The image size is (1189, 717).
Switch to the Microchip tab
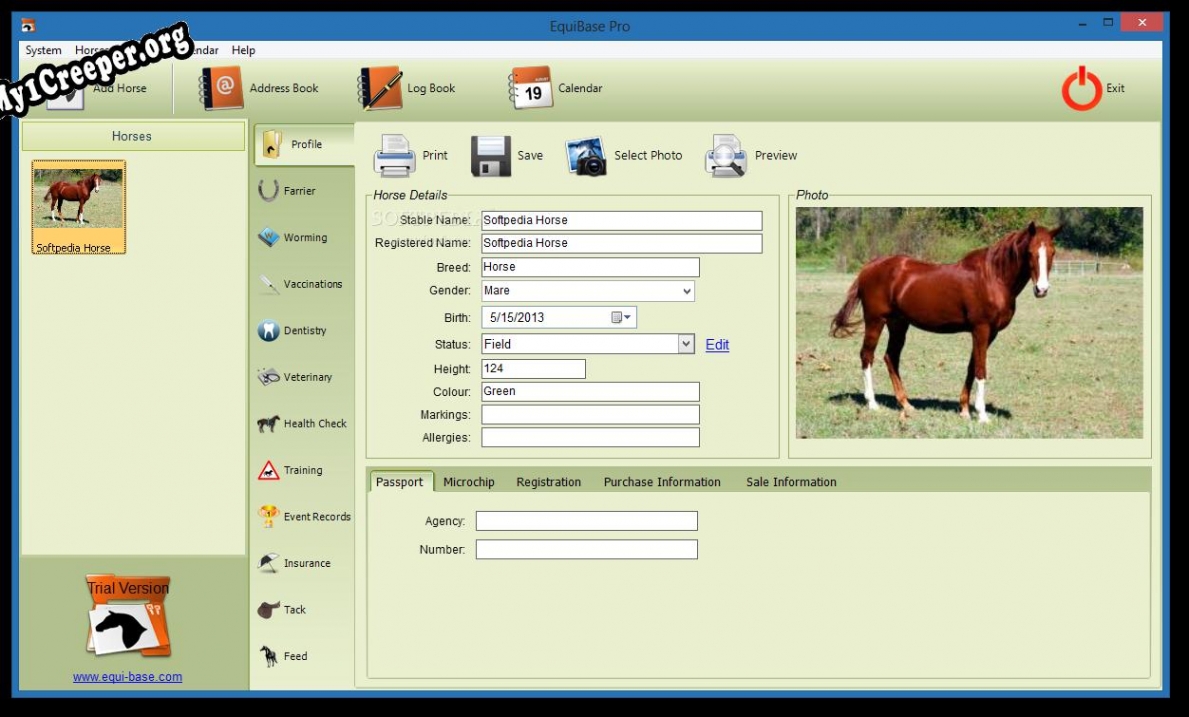pyautogui.click(x=469, y=482)
